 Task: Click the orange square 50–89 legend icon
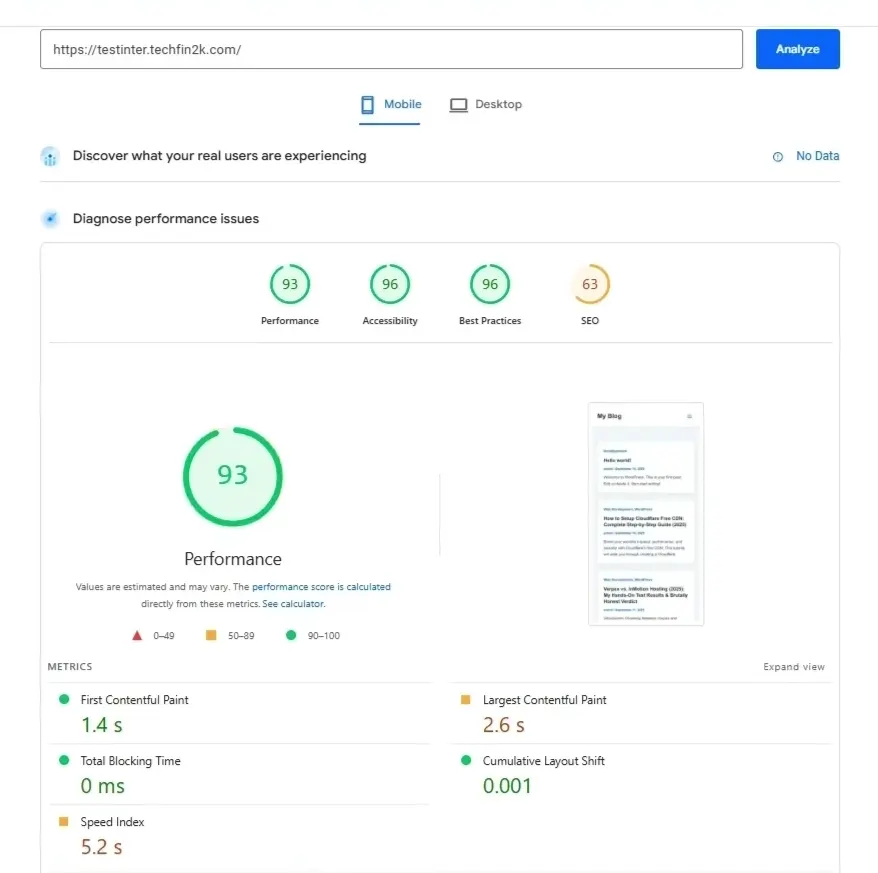point(211,635)
